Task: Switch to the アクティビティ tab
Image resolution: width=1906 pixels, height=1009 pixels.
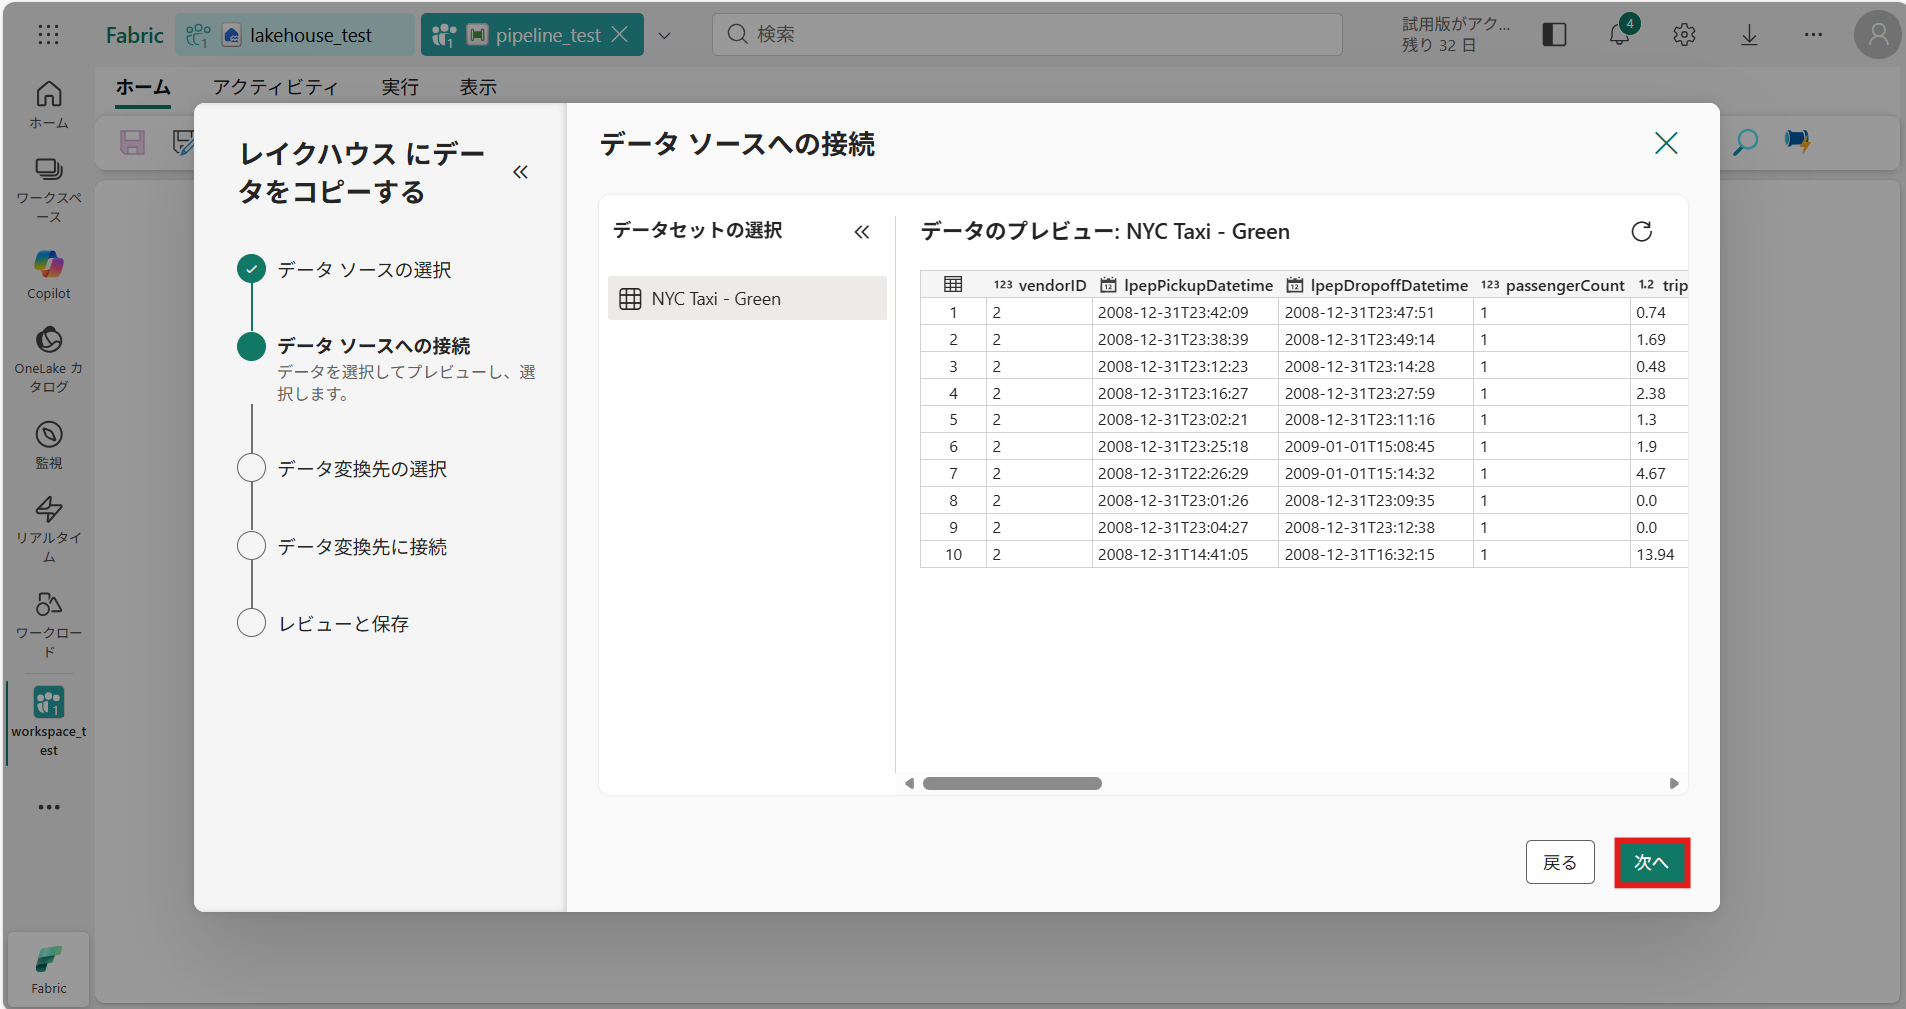Action: pyautogui.click(x=275, y=87)
